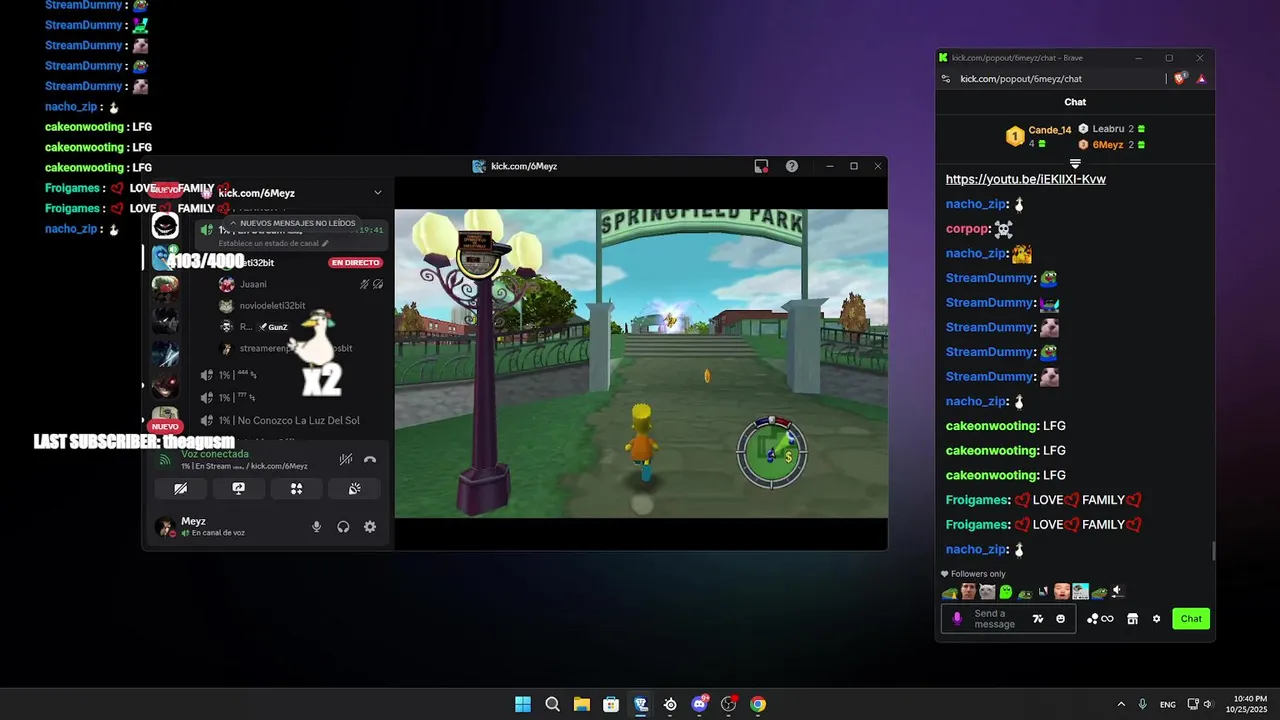The height and width of the screenshot is (720, 1280).
Task: Collapse gift leaderboard arrow in Kick chat
Action: tap(1075, 163)
